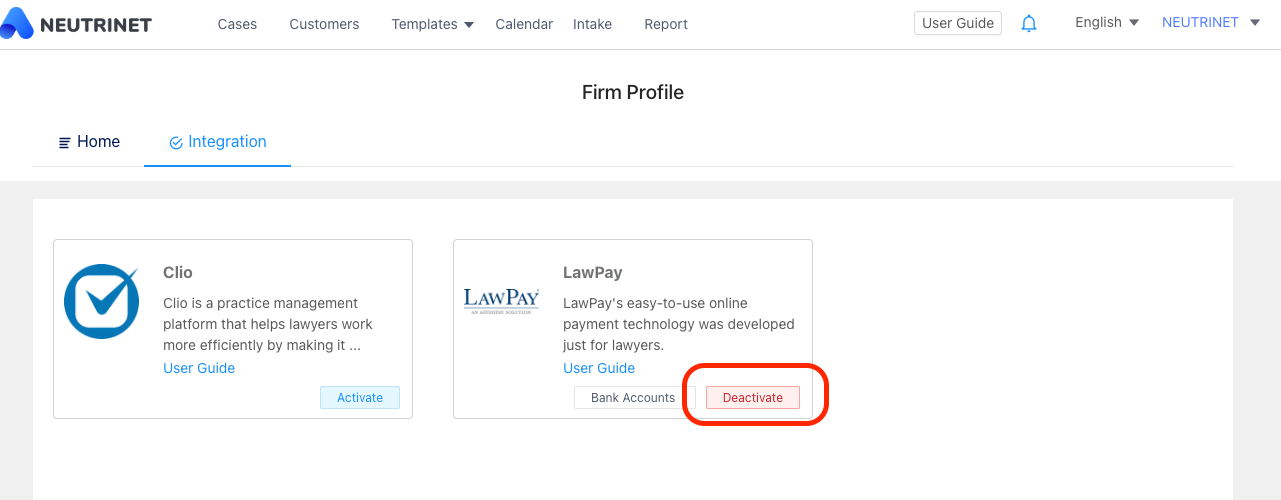Click the LawPay logo image

tap(502, 301)
